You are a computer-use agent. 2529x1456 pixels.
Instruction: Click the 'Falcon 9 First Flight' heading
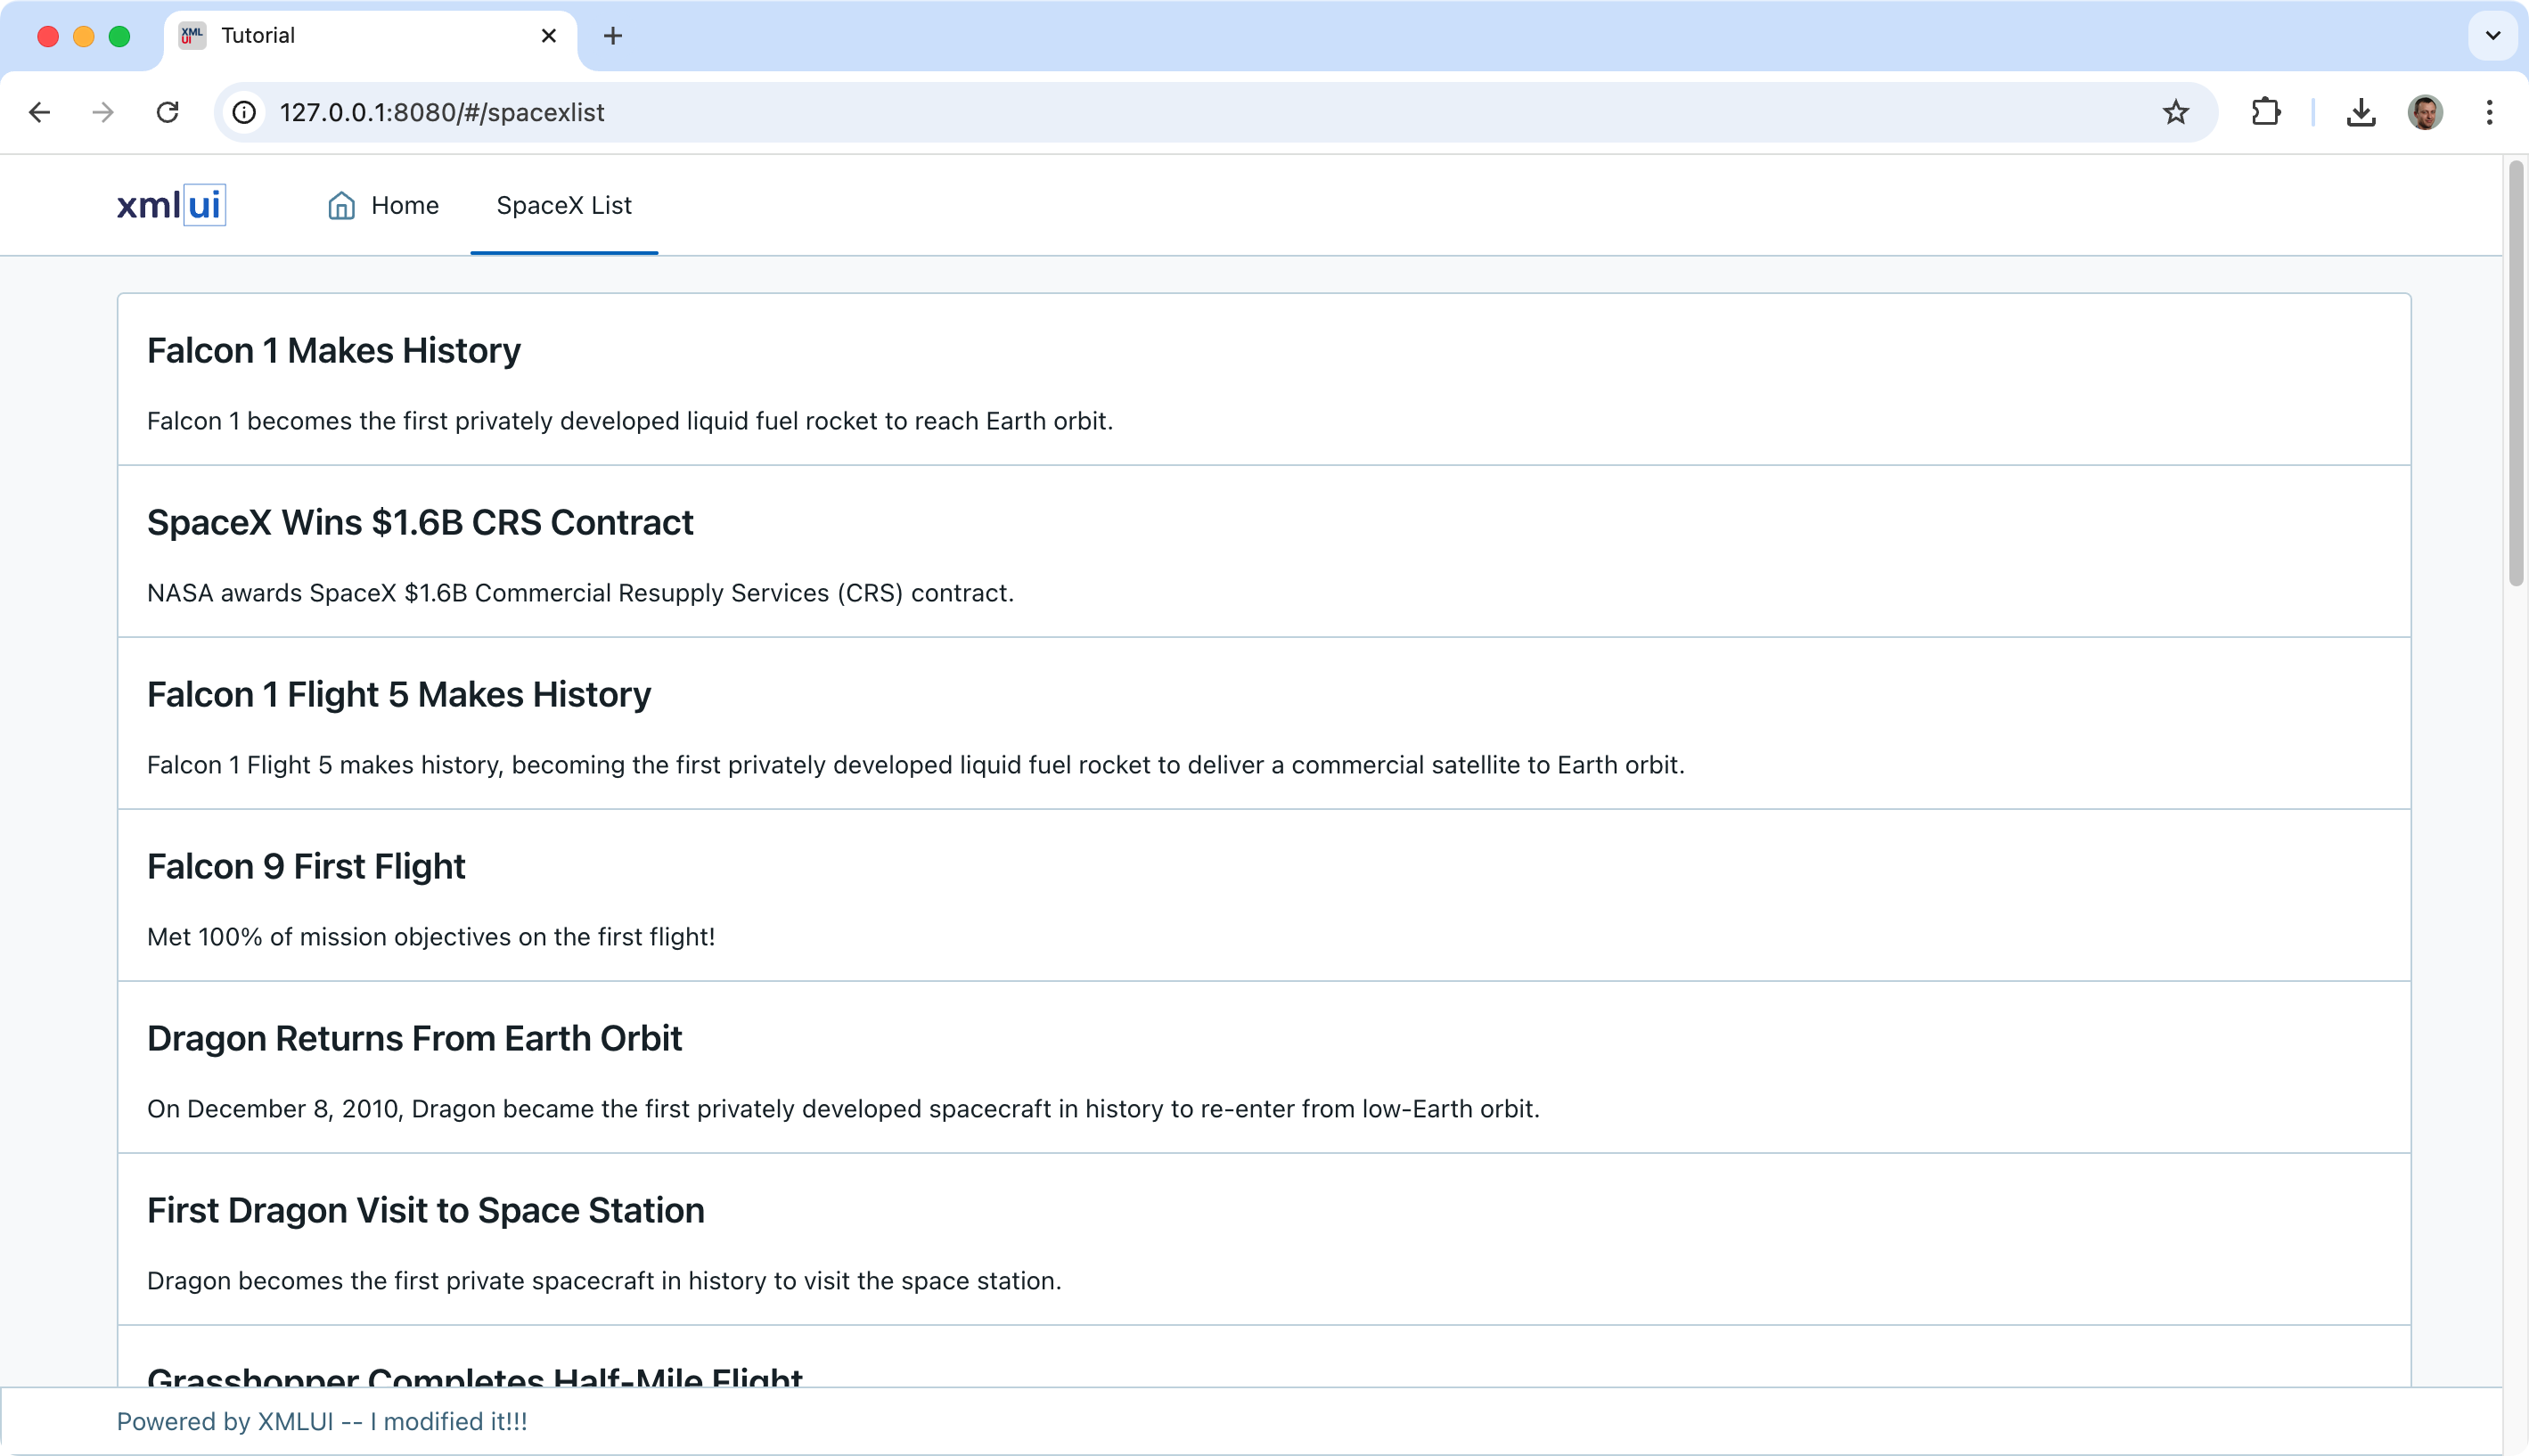pyautogui.click(x=306, y=867)
